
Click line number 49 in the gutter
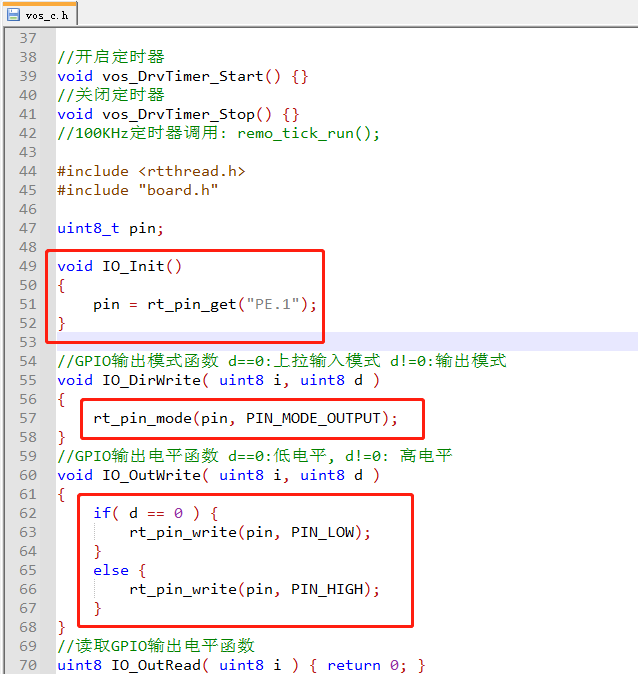(x=28, y=266)
